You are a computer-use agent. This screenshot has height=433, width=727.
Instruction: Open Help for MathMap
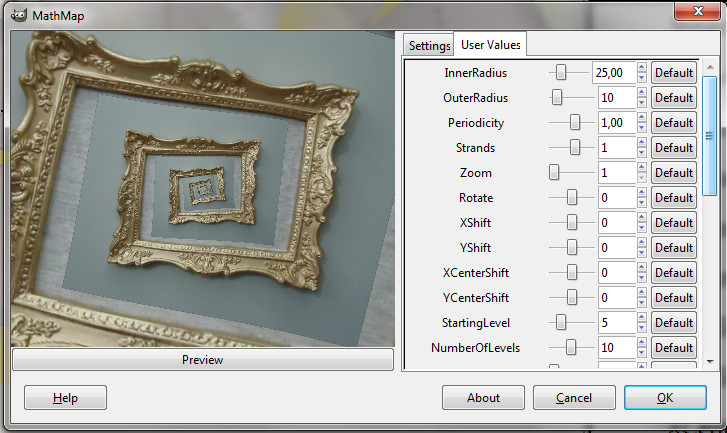click(65, 397)
